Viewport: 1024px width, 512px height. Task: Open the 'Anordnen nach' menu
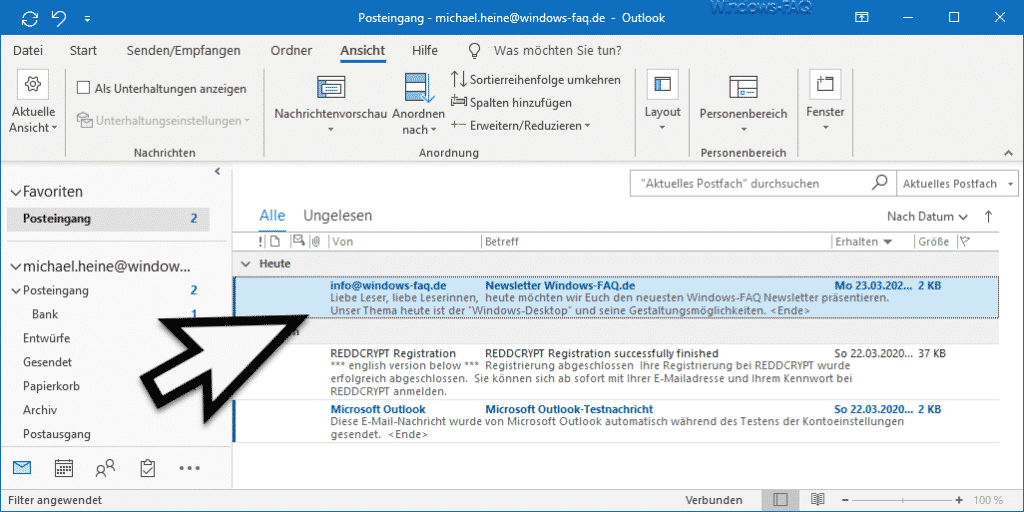[419, 103]
